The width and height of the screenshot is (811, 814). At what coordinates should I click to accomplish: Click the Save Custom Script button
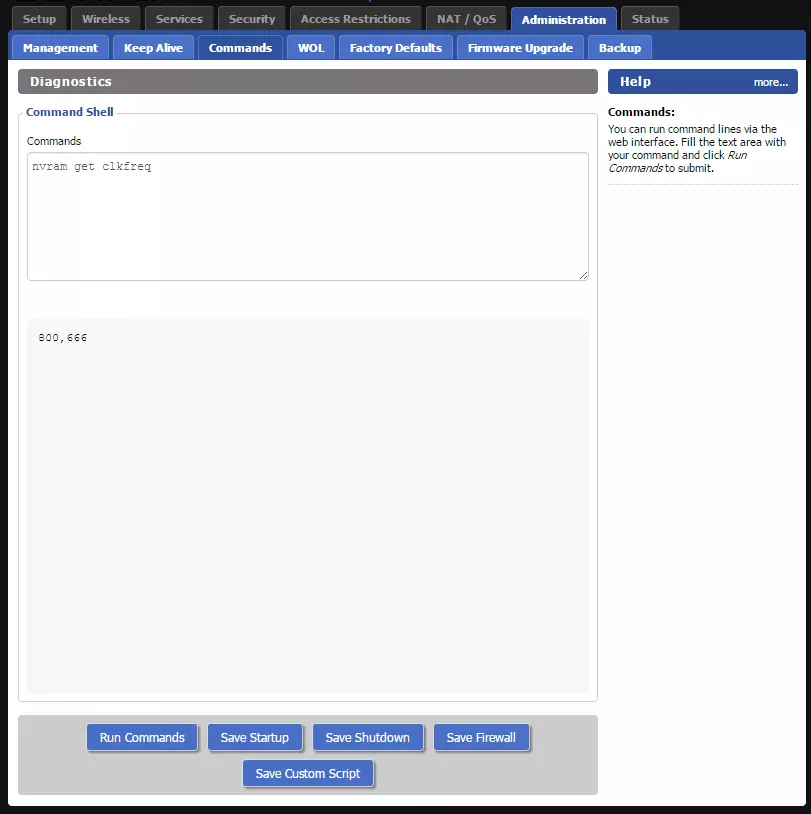(308, 774)
